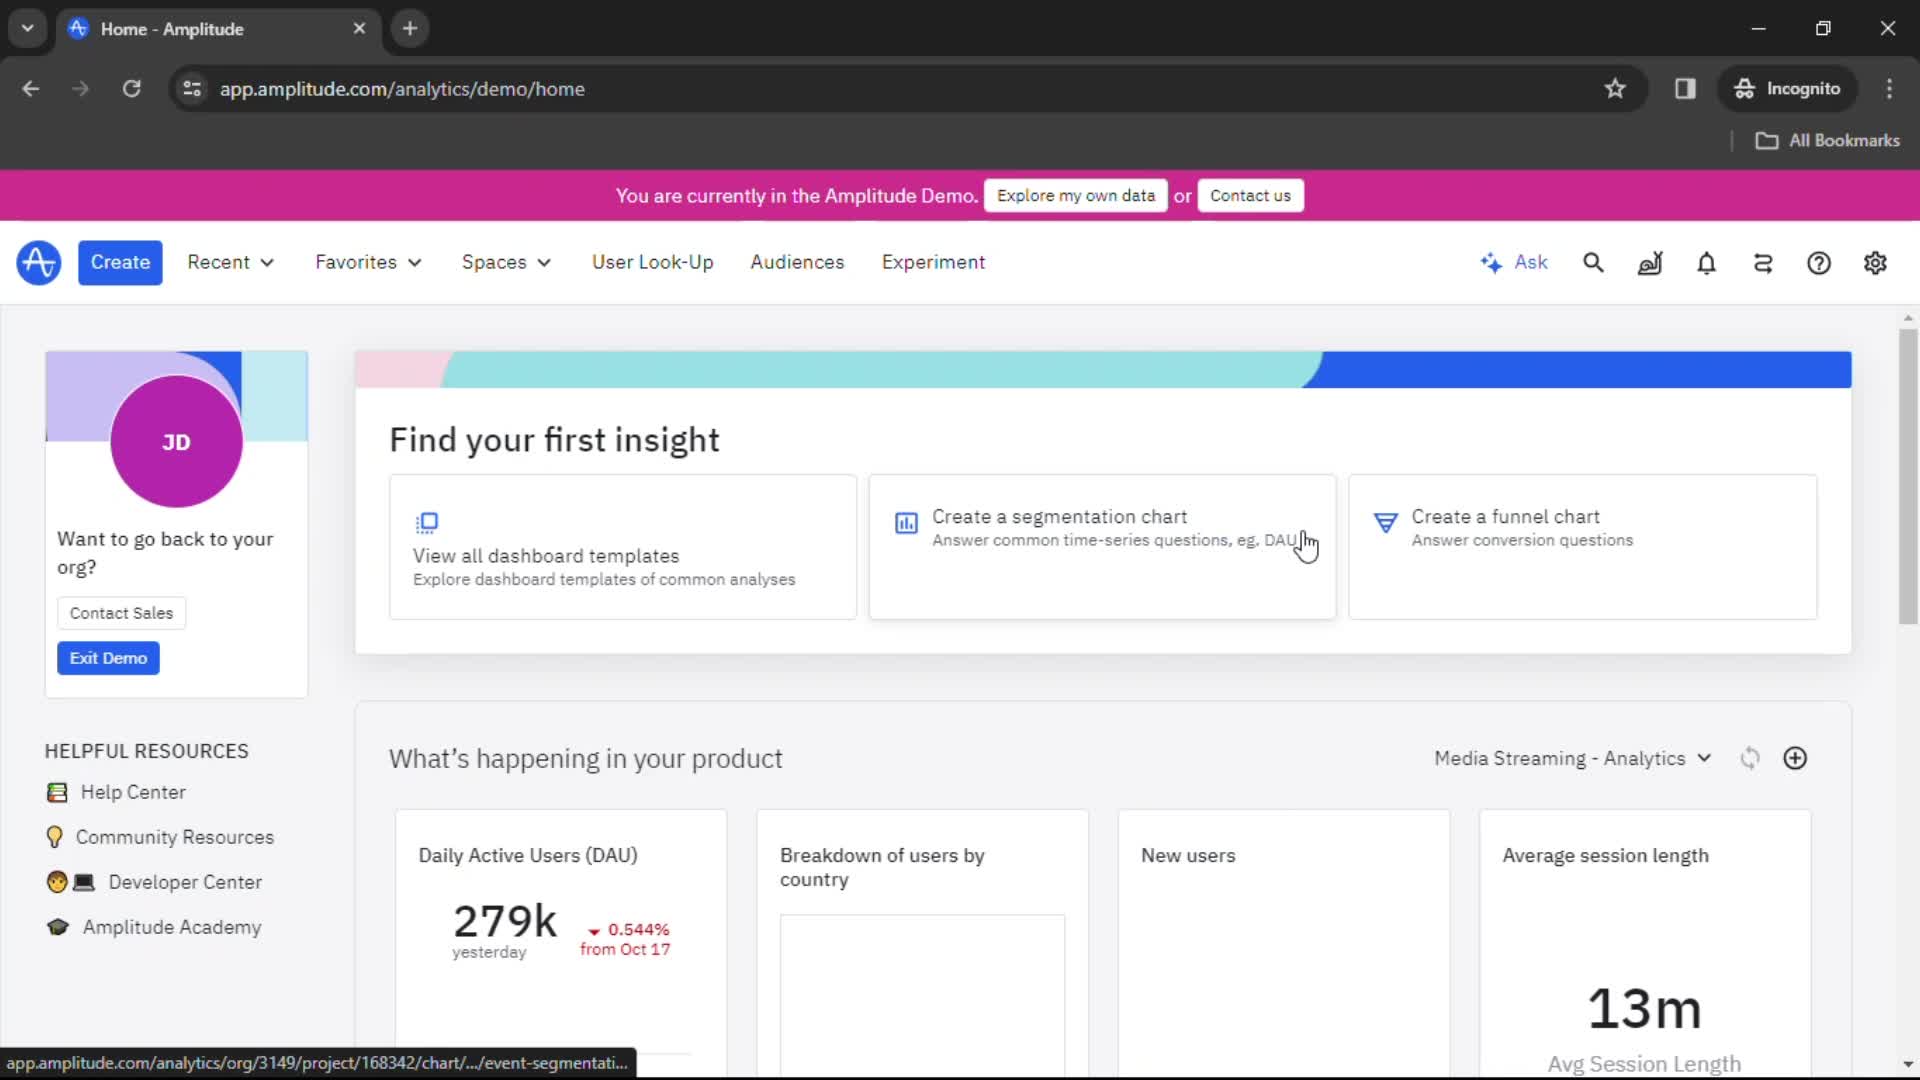
Task: Click the Create button
Action: point(120,261)
